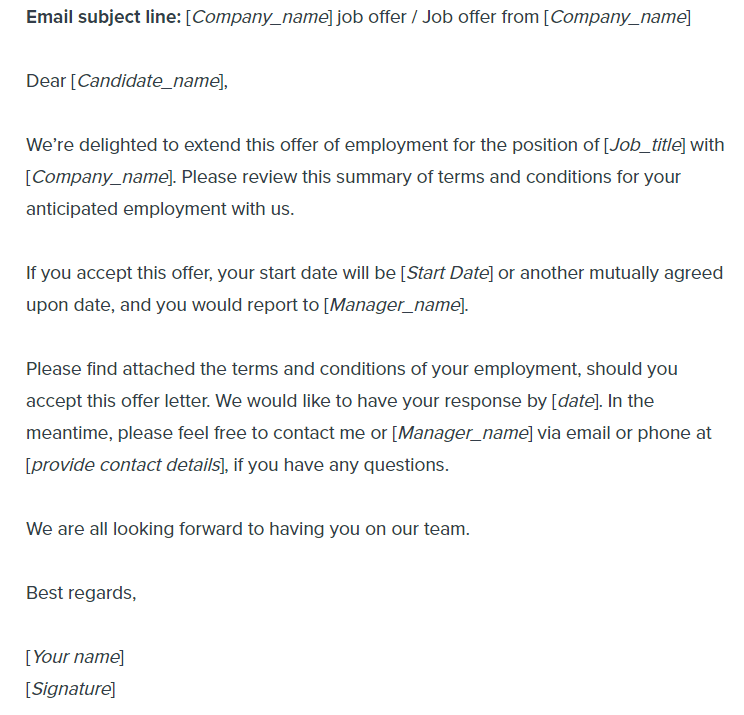Screen dimensions: 744x715
Task: Click the "Best regards," closing line
Action: [x=81, y=593]
